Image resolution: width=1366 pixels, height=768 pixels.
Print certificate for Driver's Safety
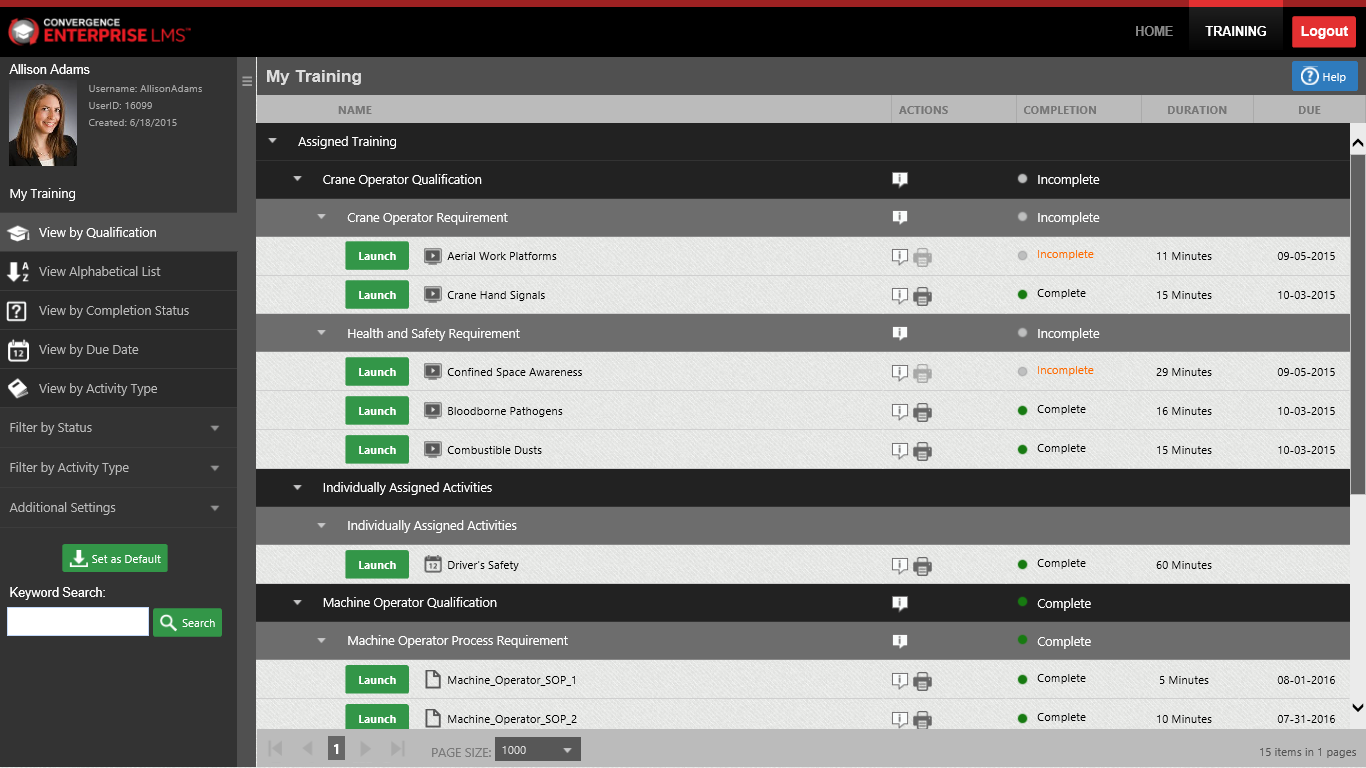[923, 566]
